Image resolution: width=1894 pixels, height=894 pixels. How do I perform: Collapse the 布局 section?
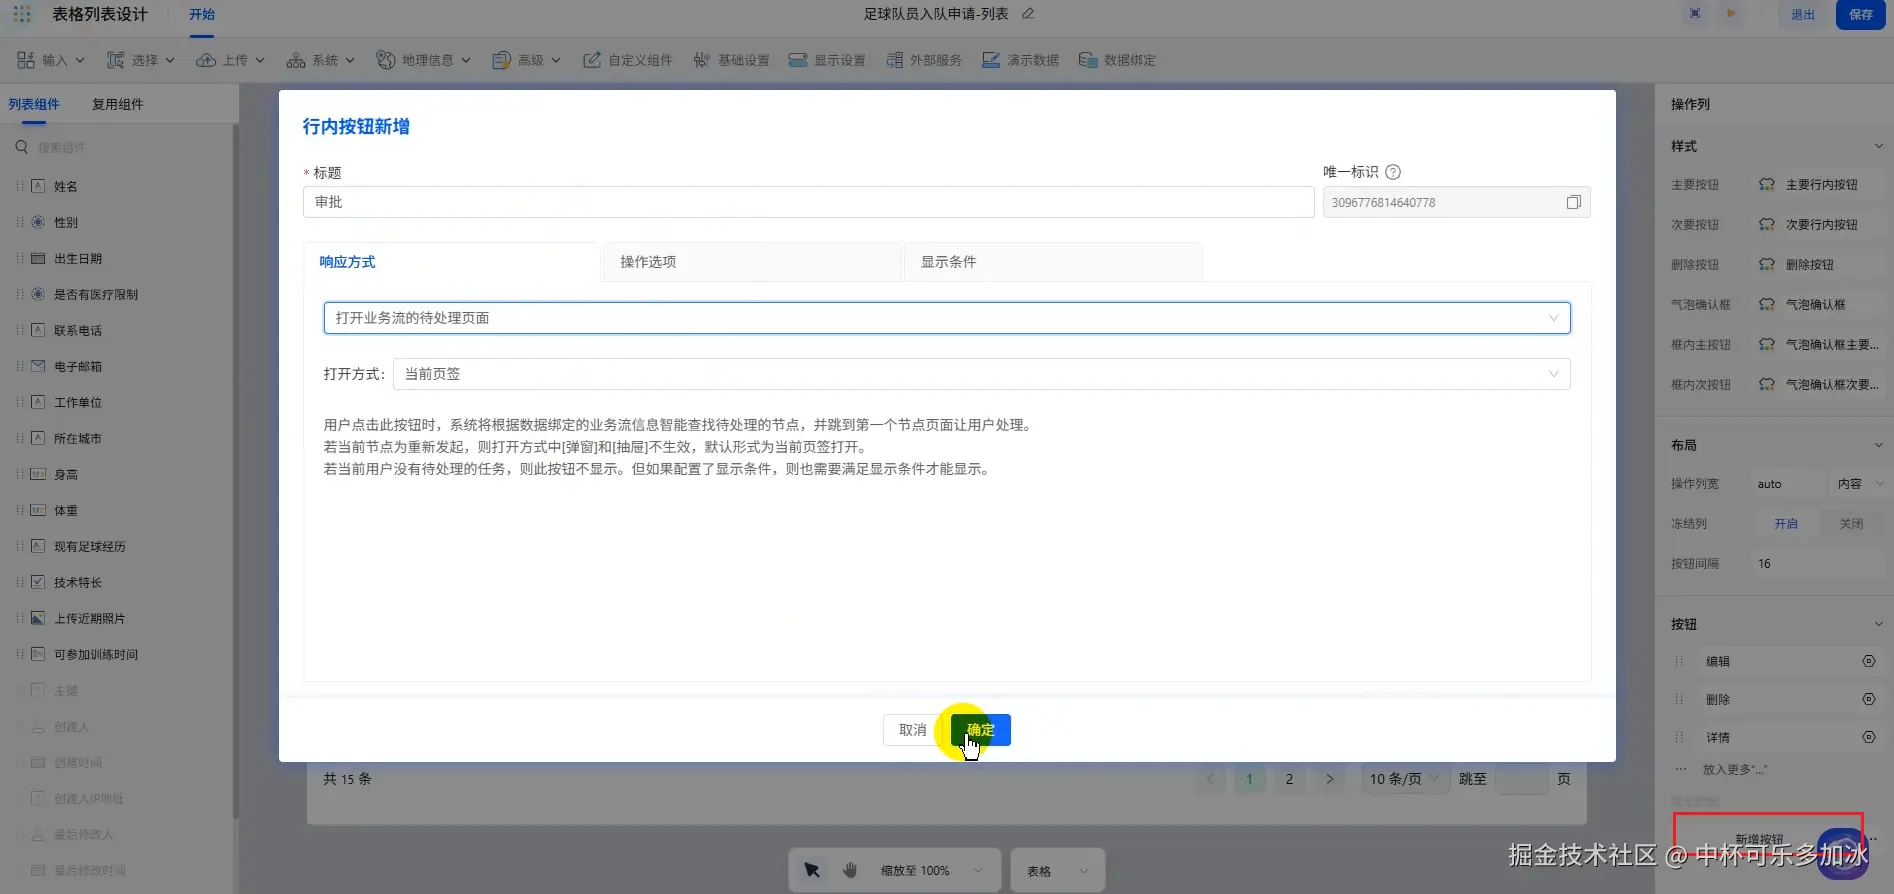1878,445
